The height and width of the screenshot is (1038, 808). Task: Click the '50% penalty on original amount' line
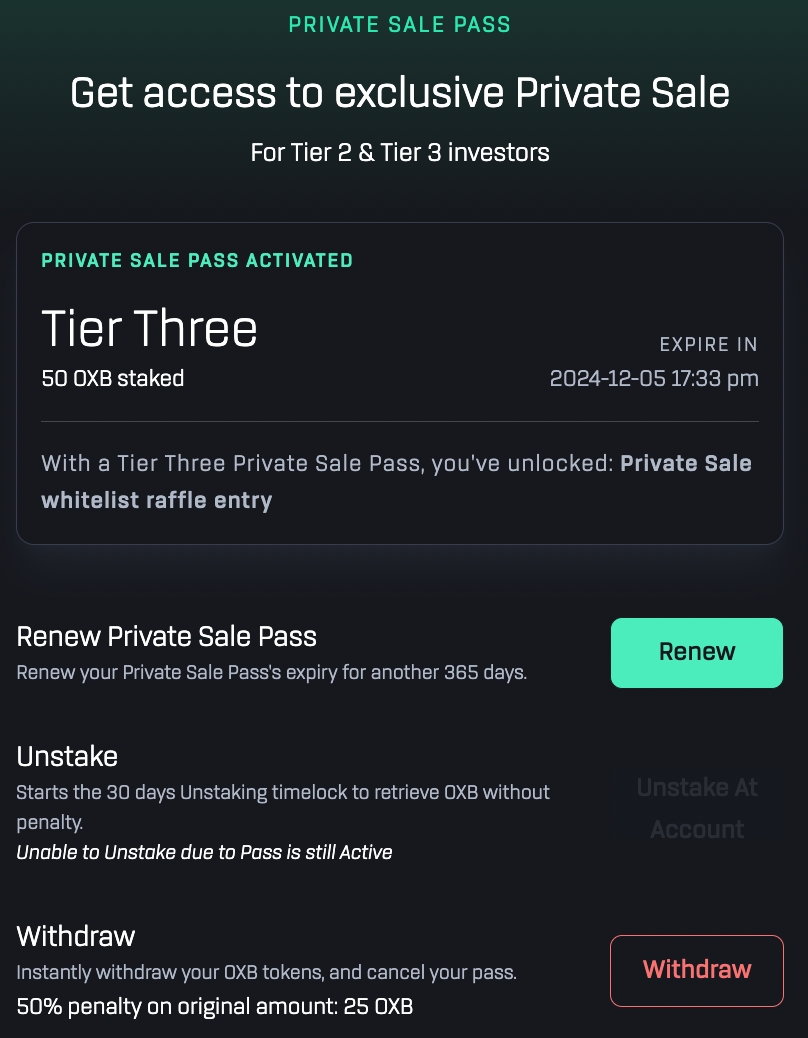click(x=215, y=1006)
